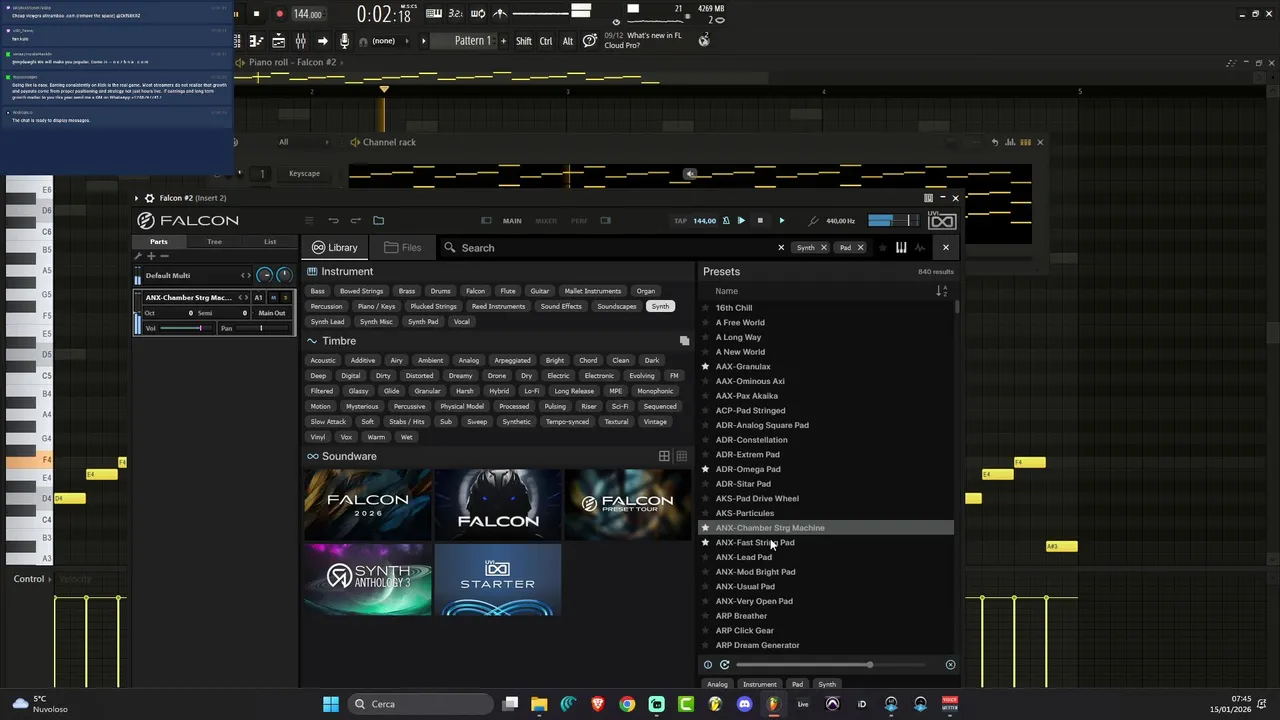
Task: Toggle the Synth instrument tag
Action: point(660,306)
